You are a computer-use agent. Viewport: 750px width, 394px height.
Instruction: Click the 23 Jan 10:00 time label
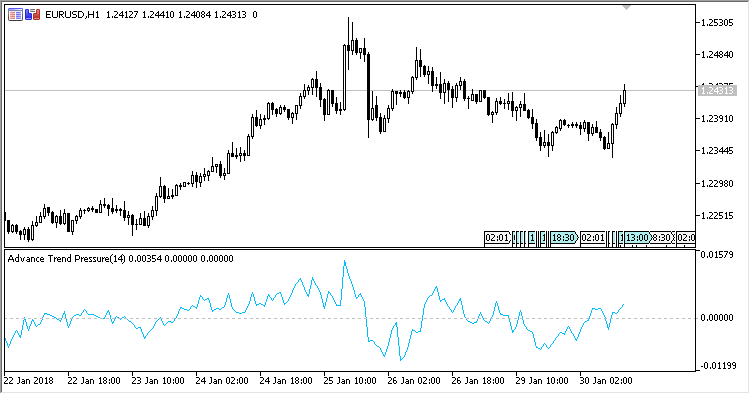click(158, 381)
